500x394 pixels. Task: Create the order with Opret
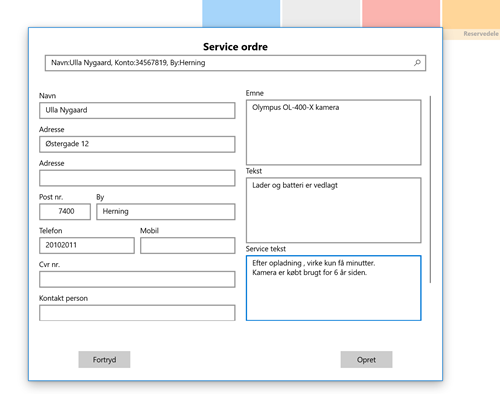(366, 360)
